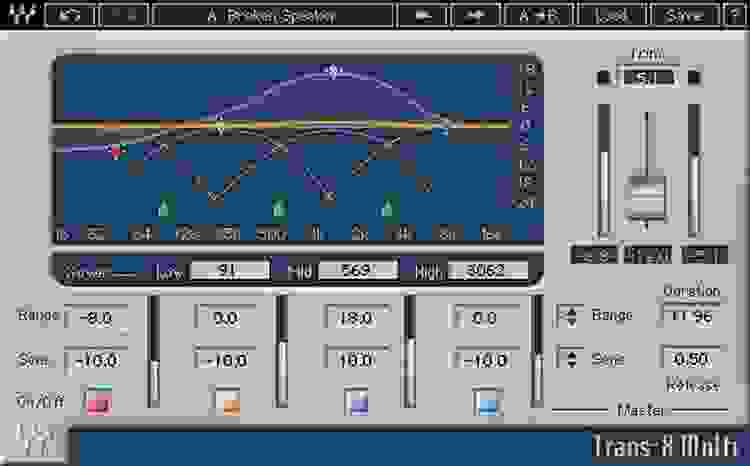Image resolution: width=750 pixels, height=466 pixels.
Task: Open the Load preset menu
Action: pyautogui.click(x=613, y=16)
